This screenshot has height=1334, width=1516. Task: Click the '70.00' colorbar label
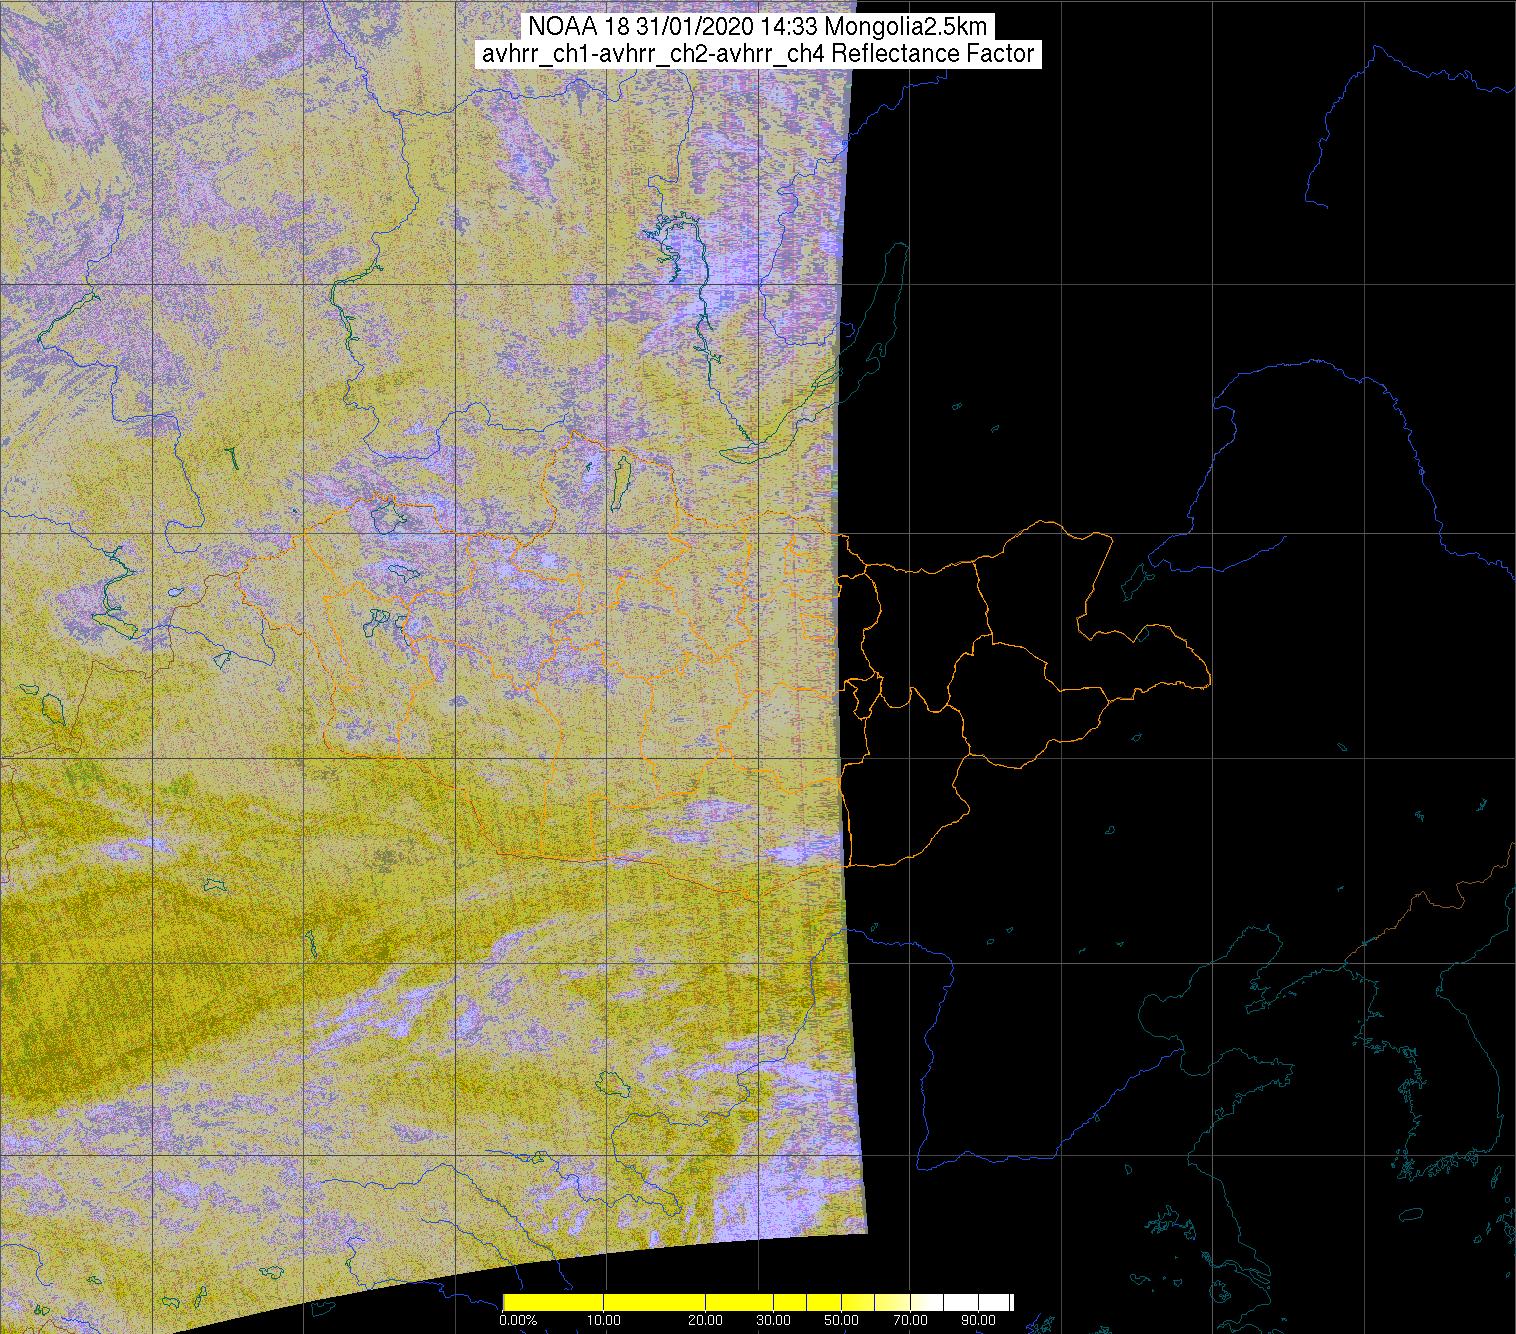pyautogui.click(x=910, y=1320)
